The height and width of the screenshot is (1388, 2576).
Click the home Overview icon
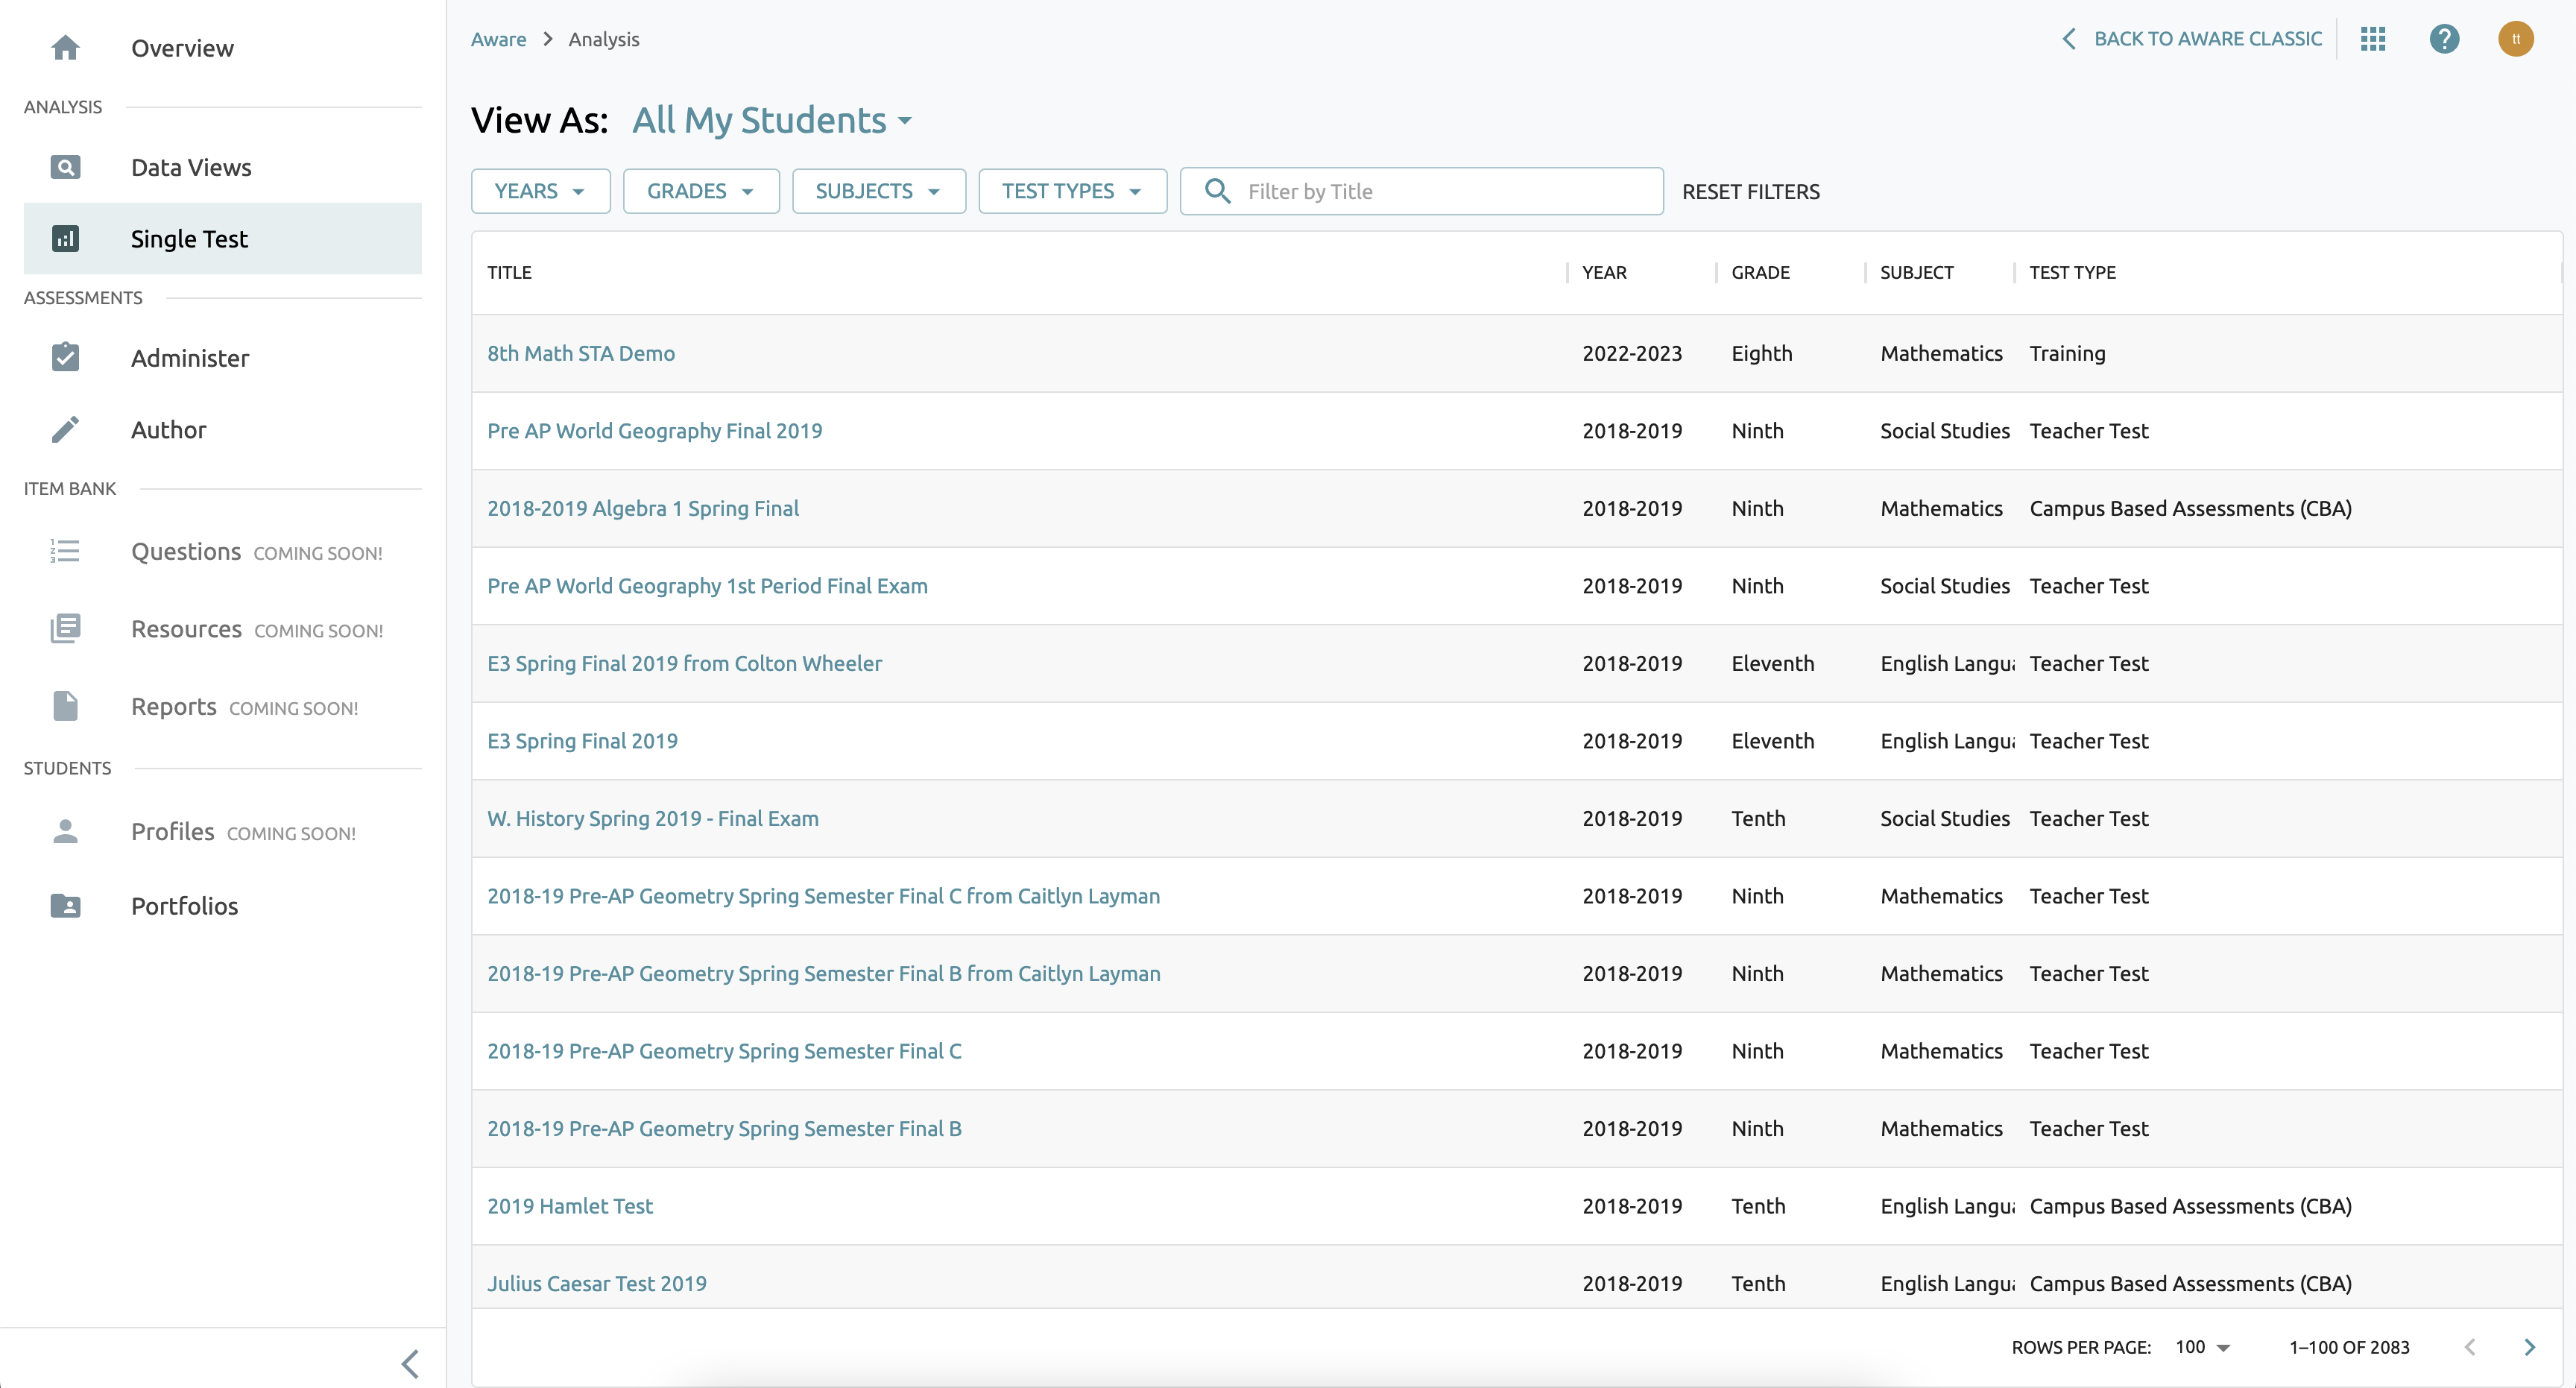[x=65, y=47]
